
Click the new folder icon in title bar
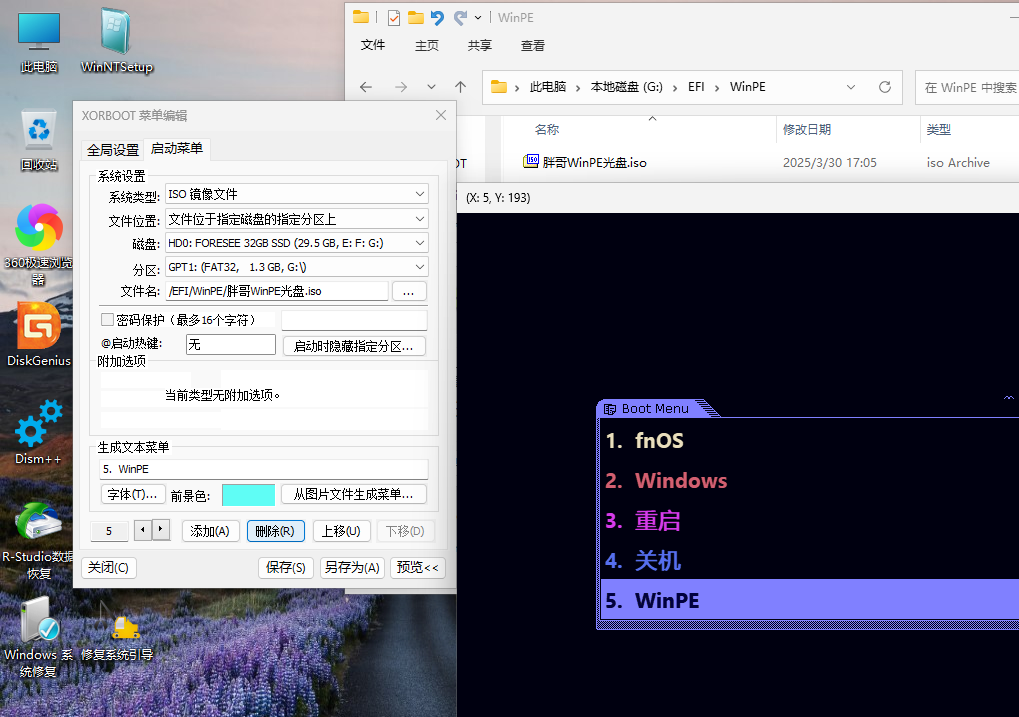(x=416, y=18)
